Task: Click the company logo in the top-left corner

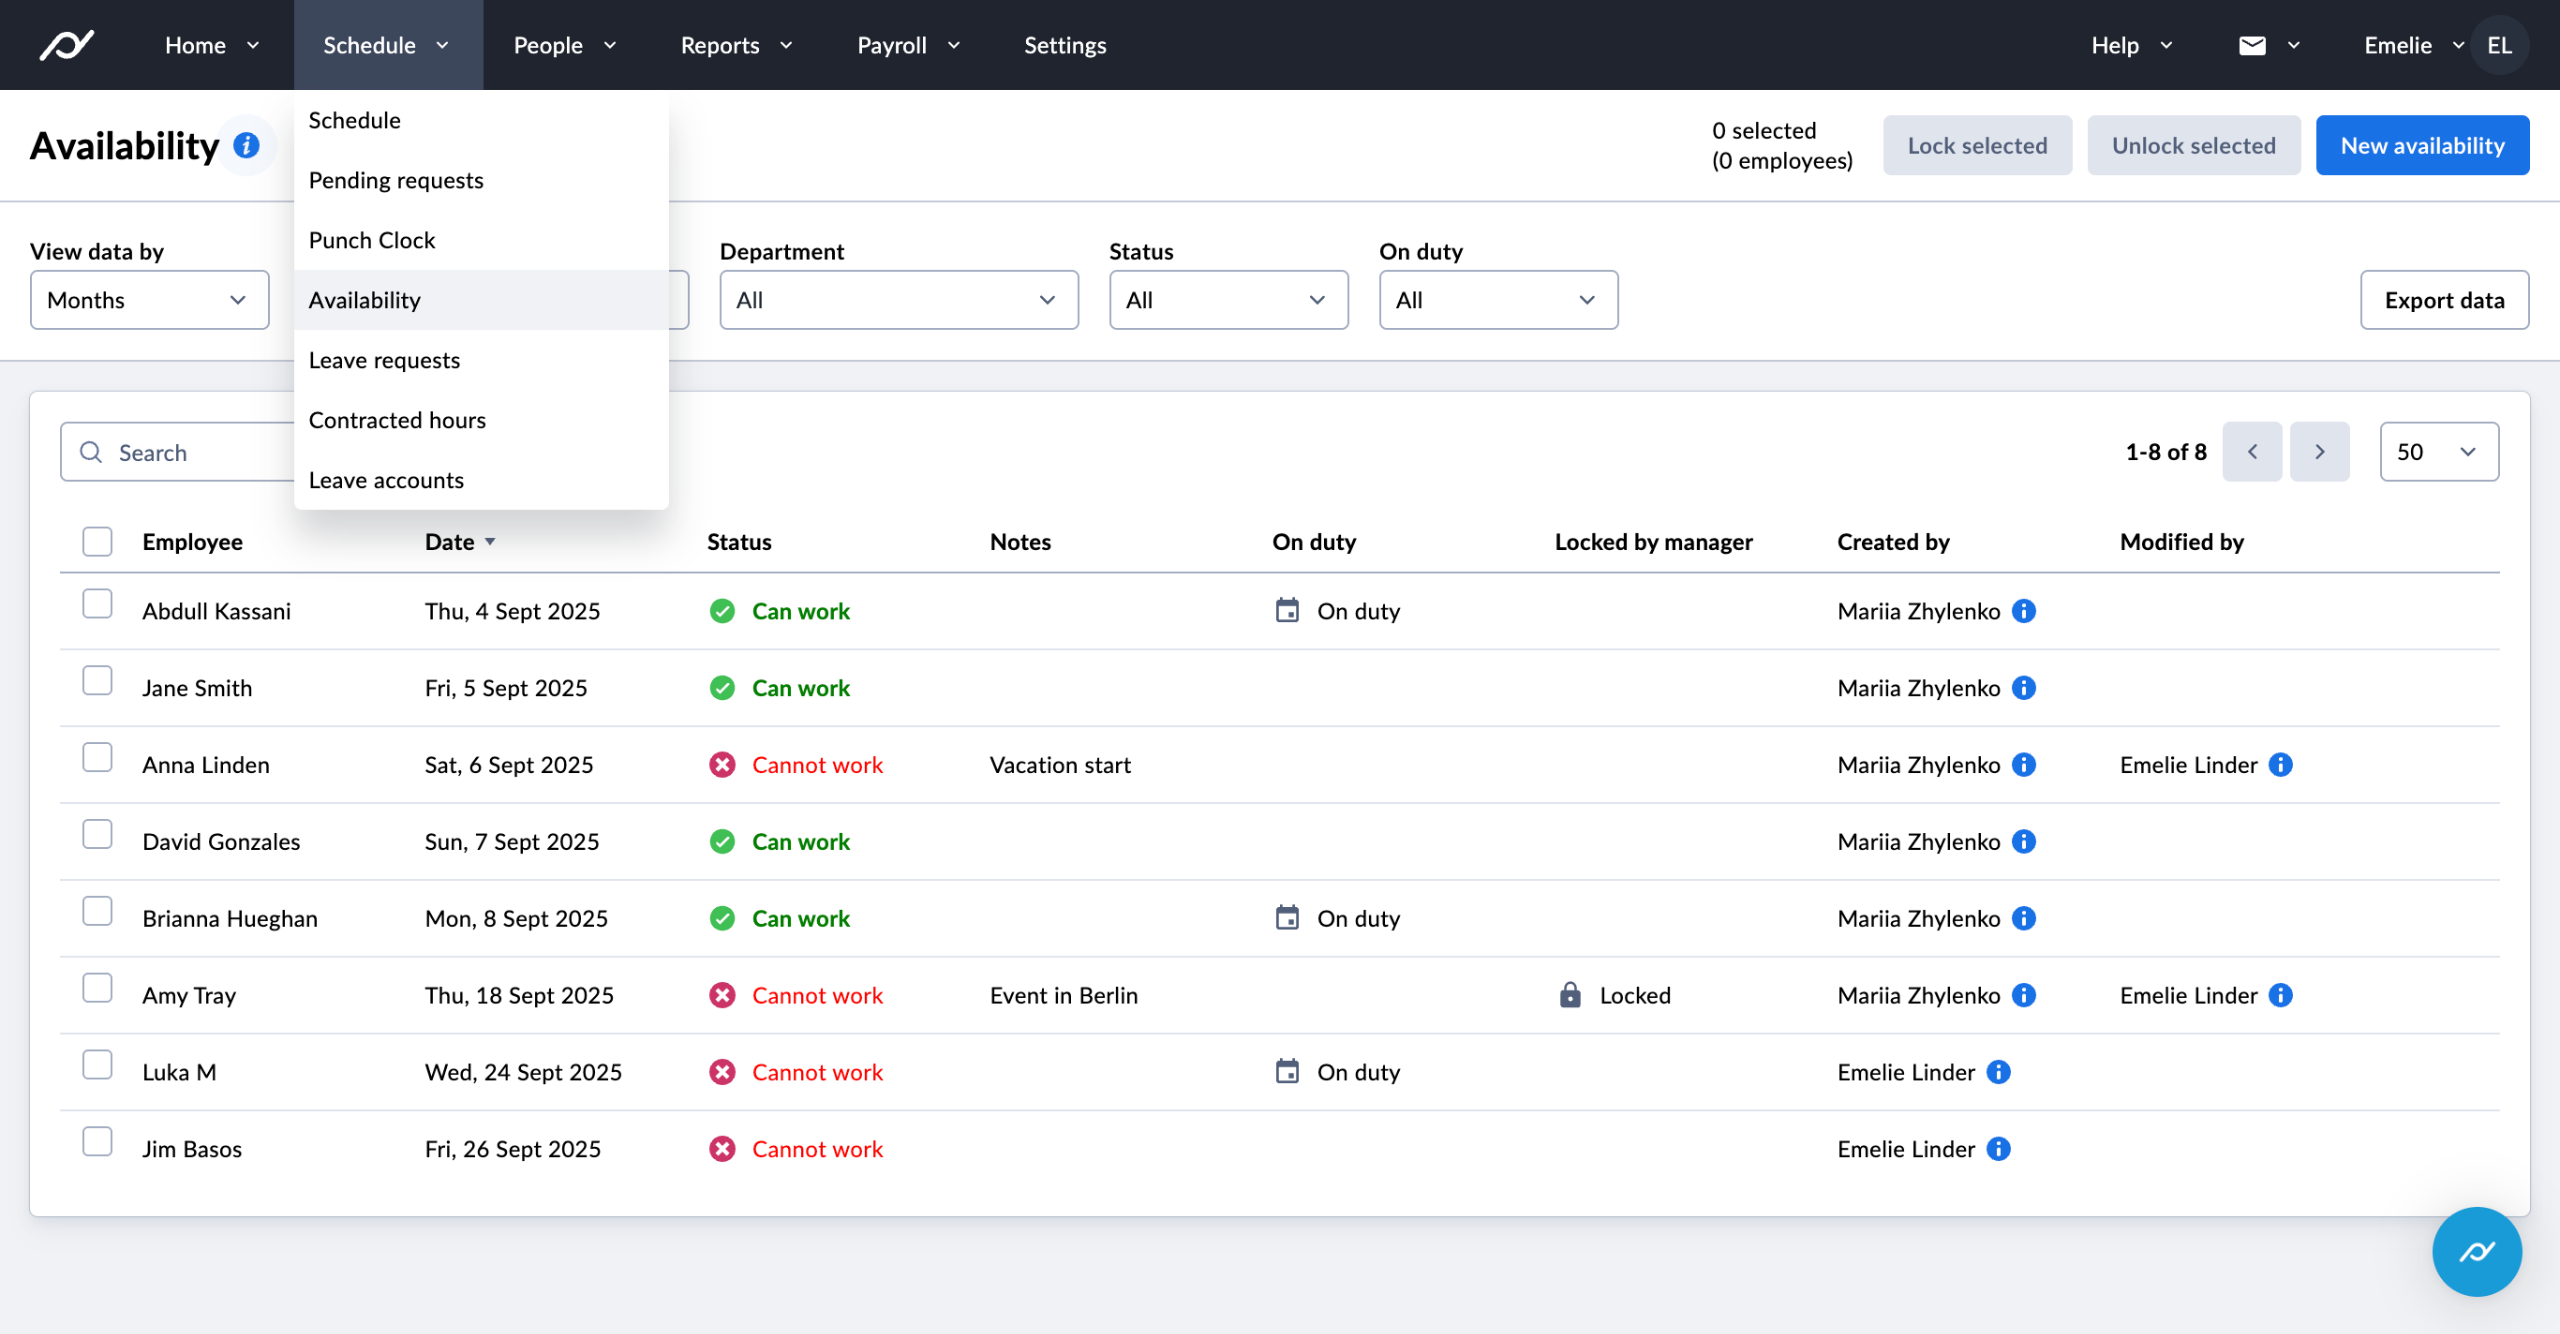Action: tap(66, 44)
